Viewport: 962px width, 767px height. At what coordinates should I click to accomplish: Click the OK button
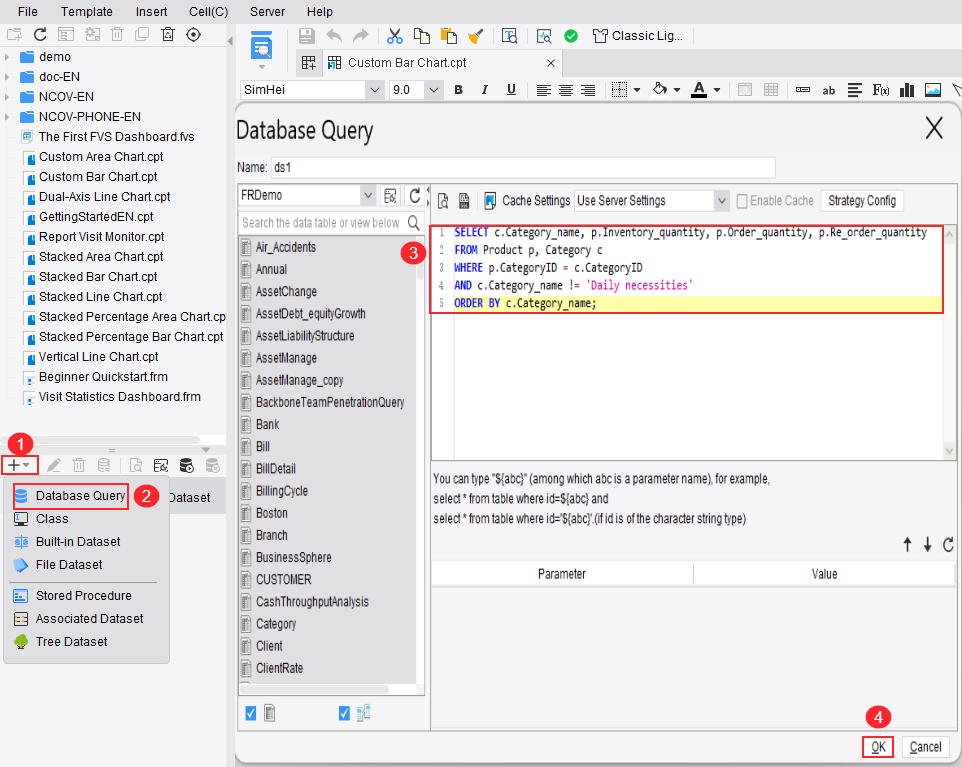(878, 747)
